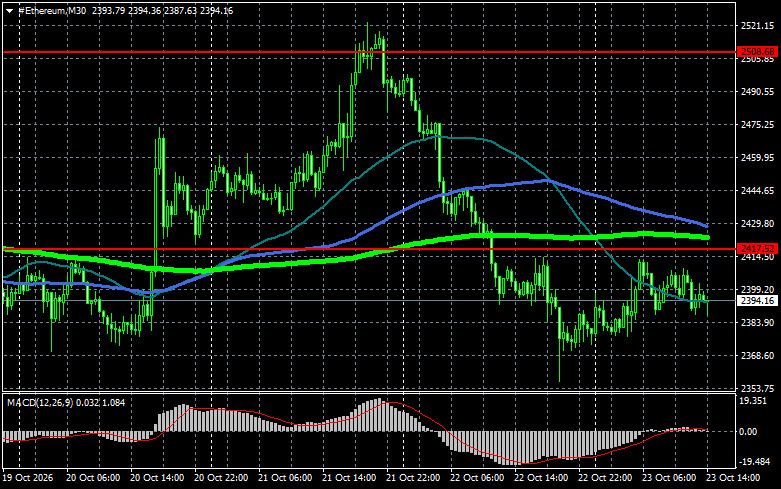Click the MACD values 0.032 1.084 text
781x489 pixels.
(x=102, y=402)
